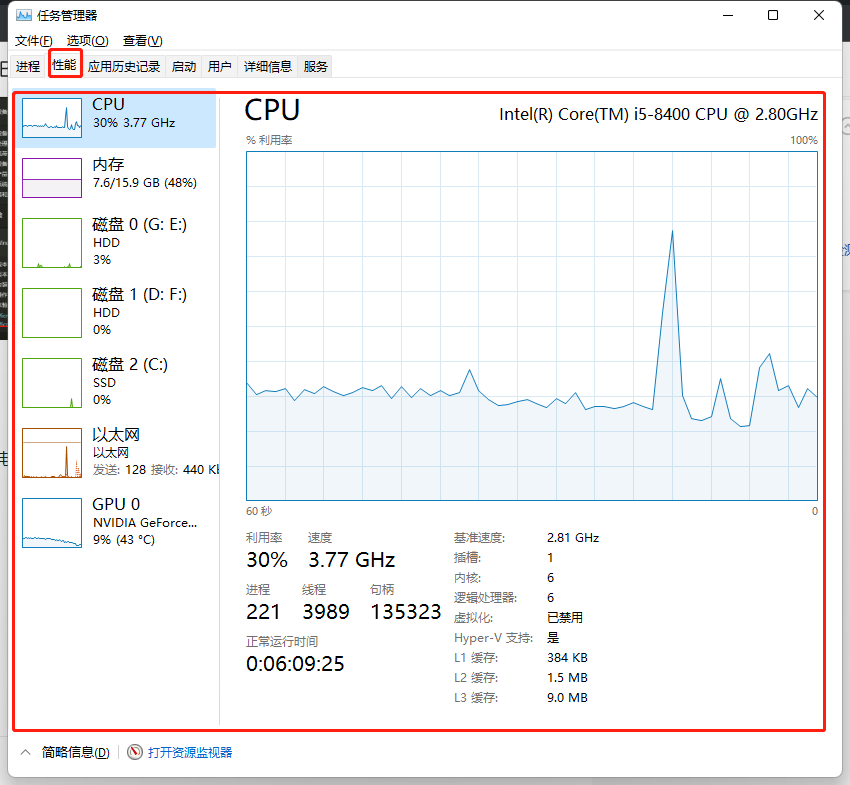Open the 文件(F) menu
The height and width of the screenshot is (785, 850).
33,41
